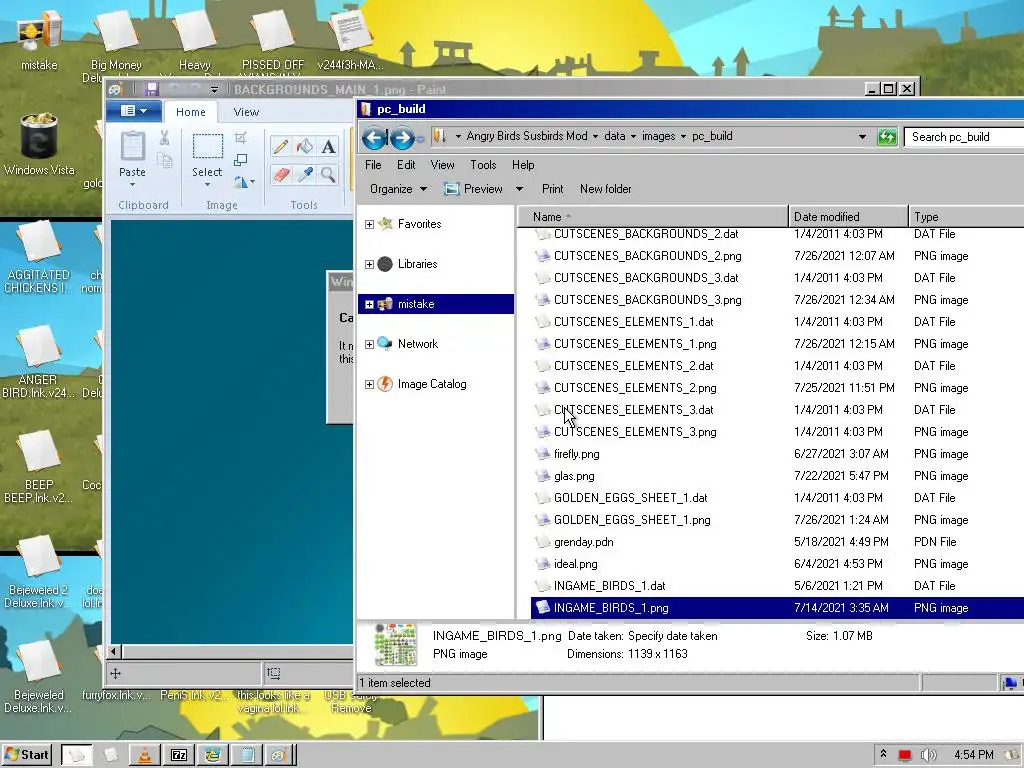Activate the Color picker eyedropper tool
Viewport: 1024px width, 768px height.
tap(304, 174)
